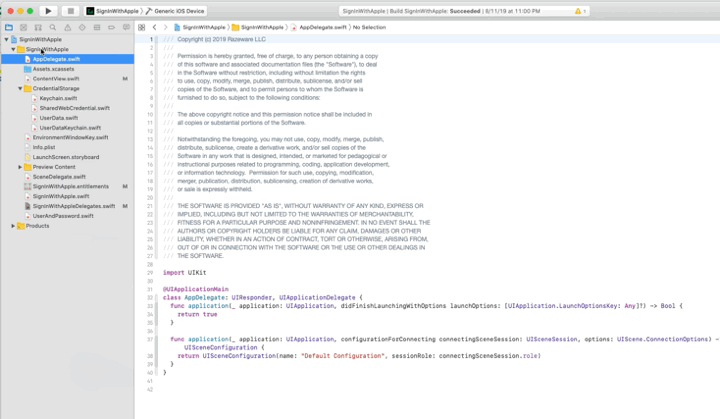Image resolution: width=720 pixels, height=419 pixels.
Task: Collapse the CredentialStorage group
Action: (x=20, y=88)
